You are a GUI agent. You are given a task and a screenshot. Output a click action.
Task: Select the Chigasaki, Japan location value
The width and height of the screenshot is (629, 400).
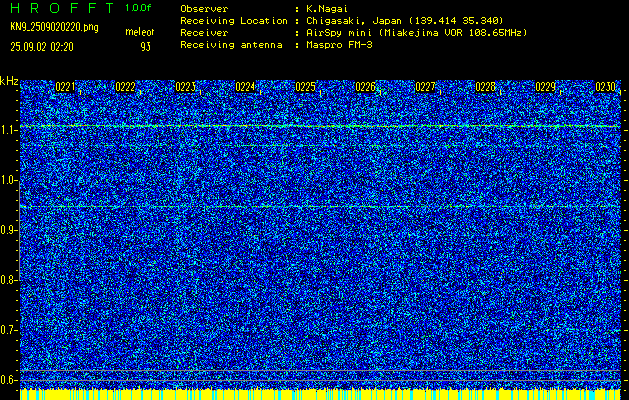click(405, 21)
